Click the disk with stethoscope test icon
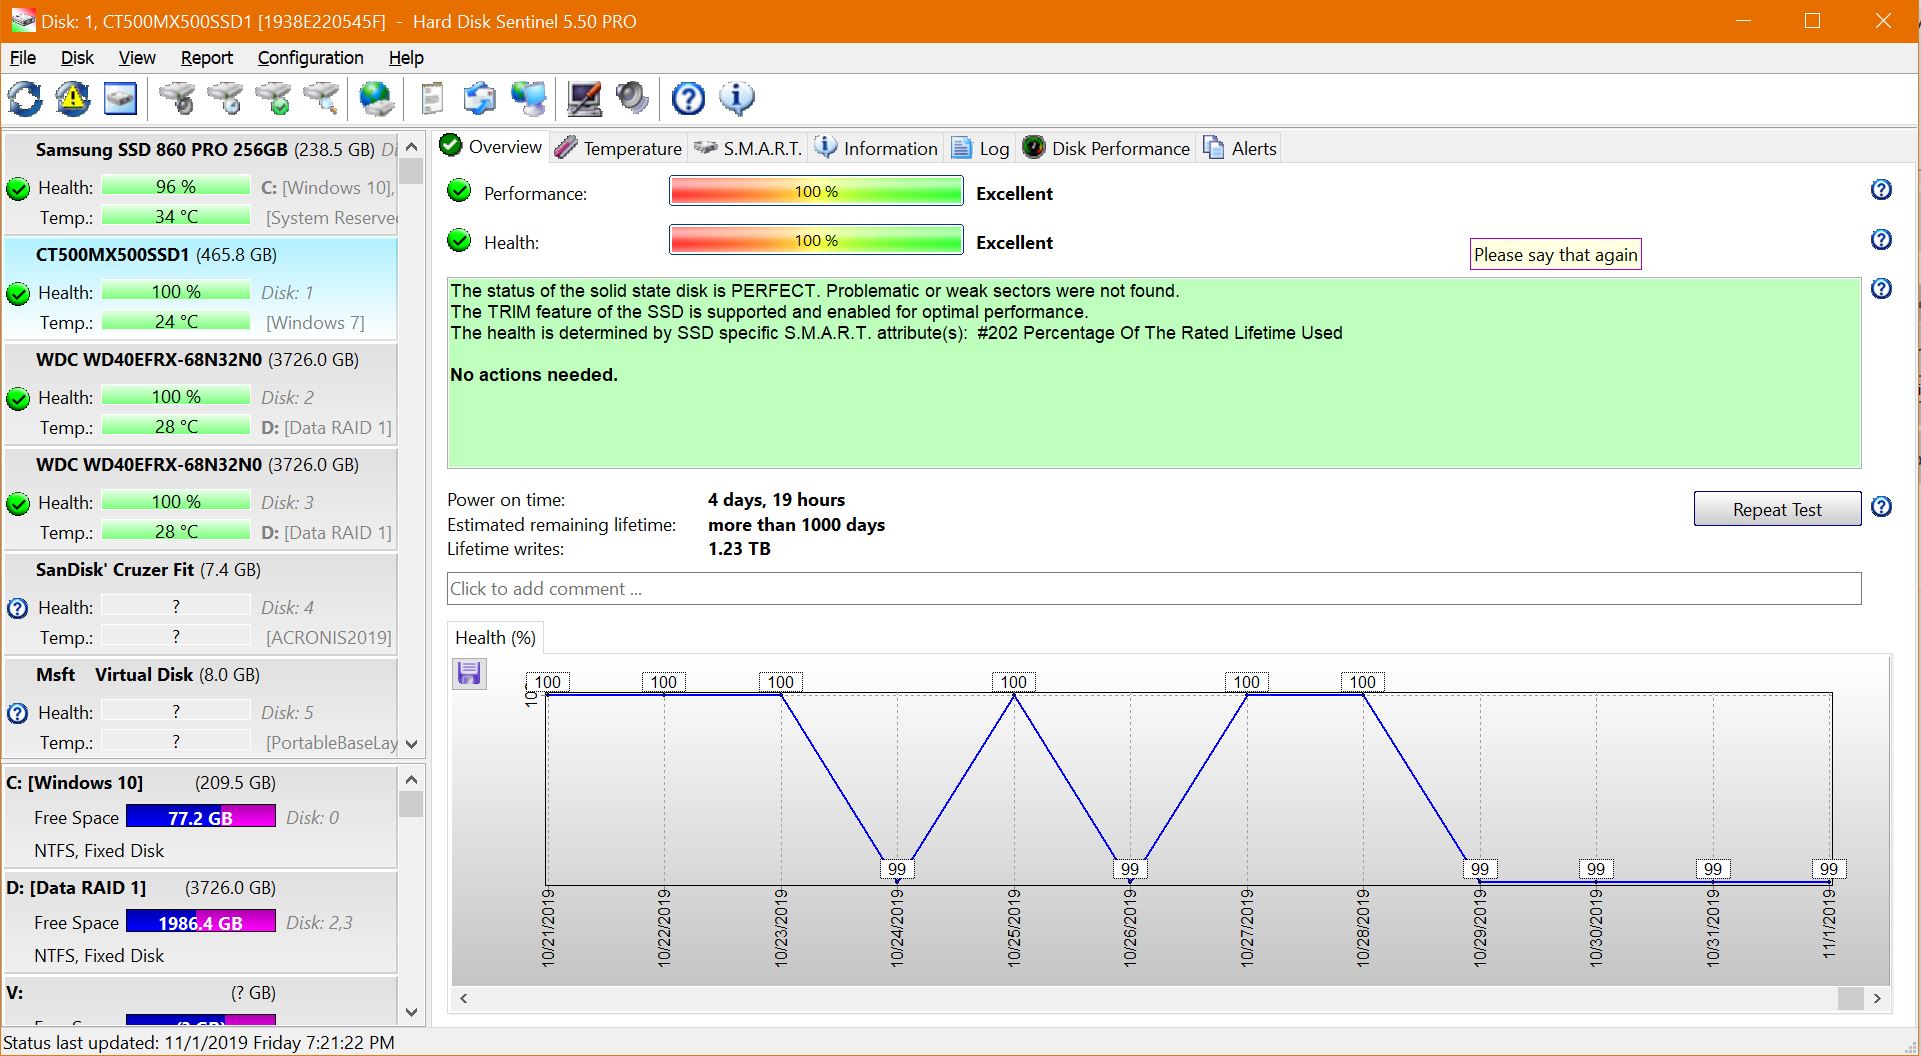Image resolution: width=1921 pixels, height=1056 pixels. [177, 99]
